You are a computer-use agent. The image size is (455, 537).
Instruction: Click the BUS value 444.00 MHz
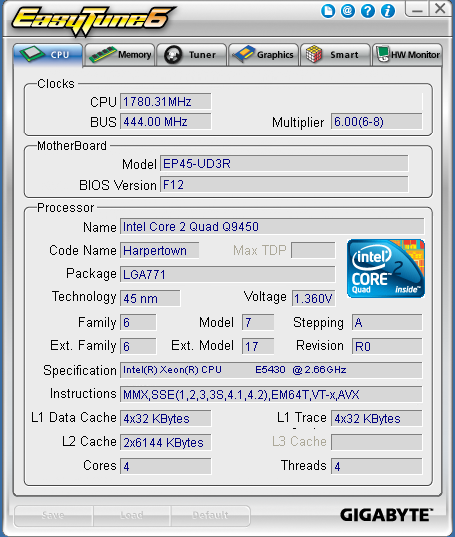point(165,122)
